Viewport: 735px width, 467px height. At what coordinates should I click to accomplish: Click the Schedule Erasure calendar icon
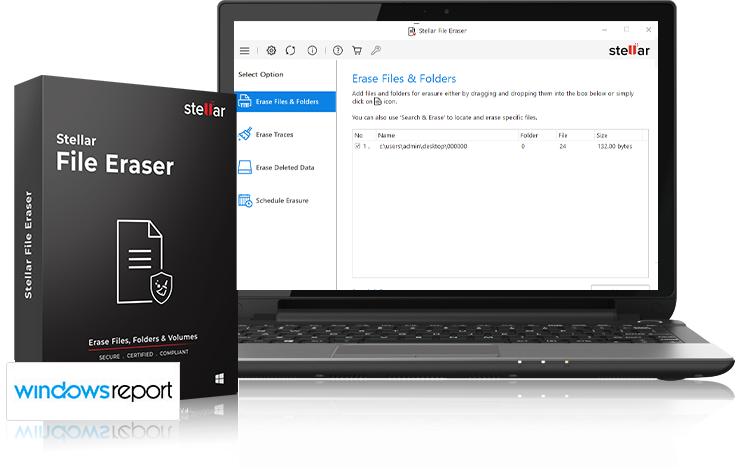coord(245,201)
